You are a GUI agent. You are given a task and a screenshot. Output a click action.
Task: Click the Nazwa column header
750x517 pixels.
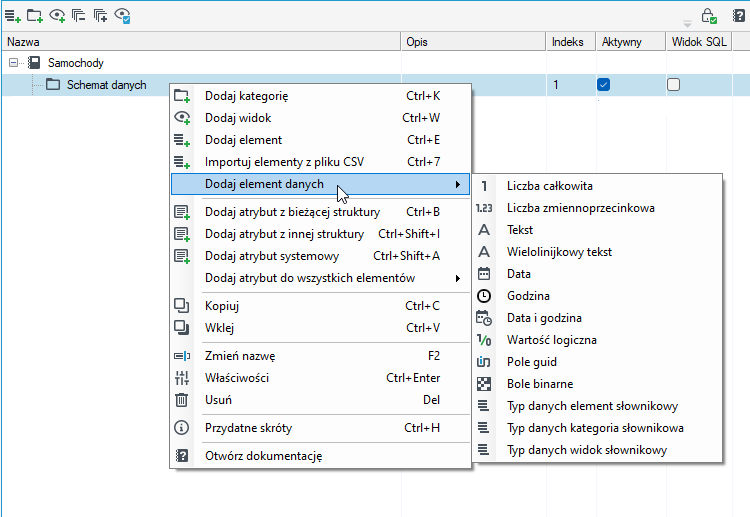(201, 42)
